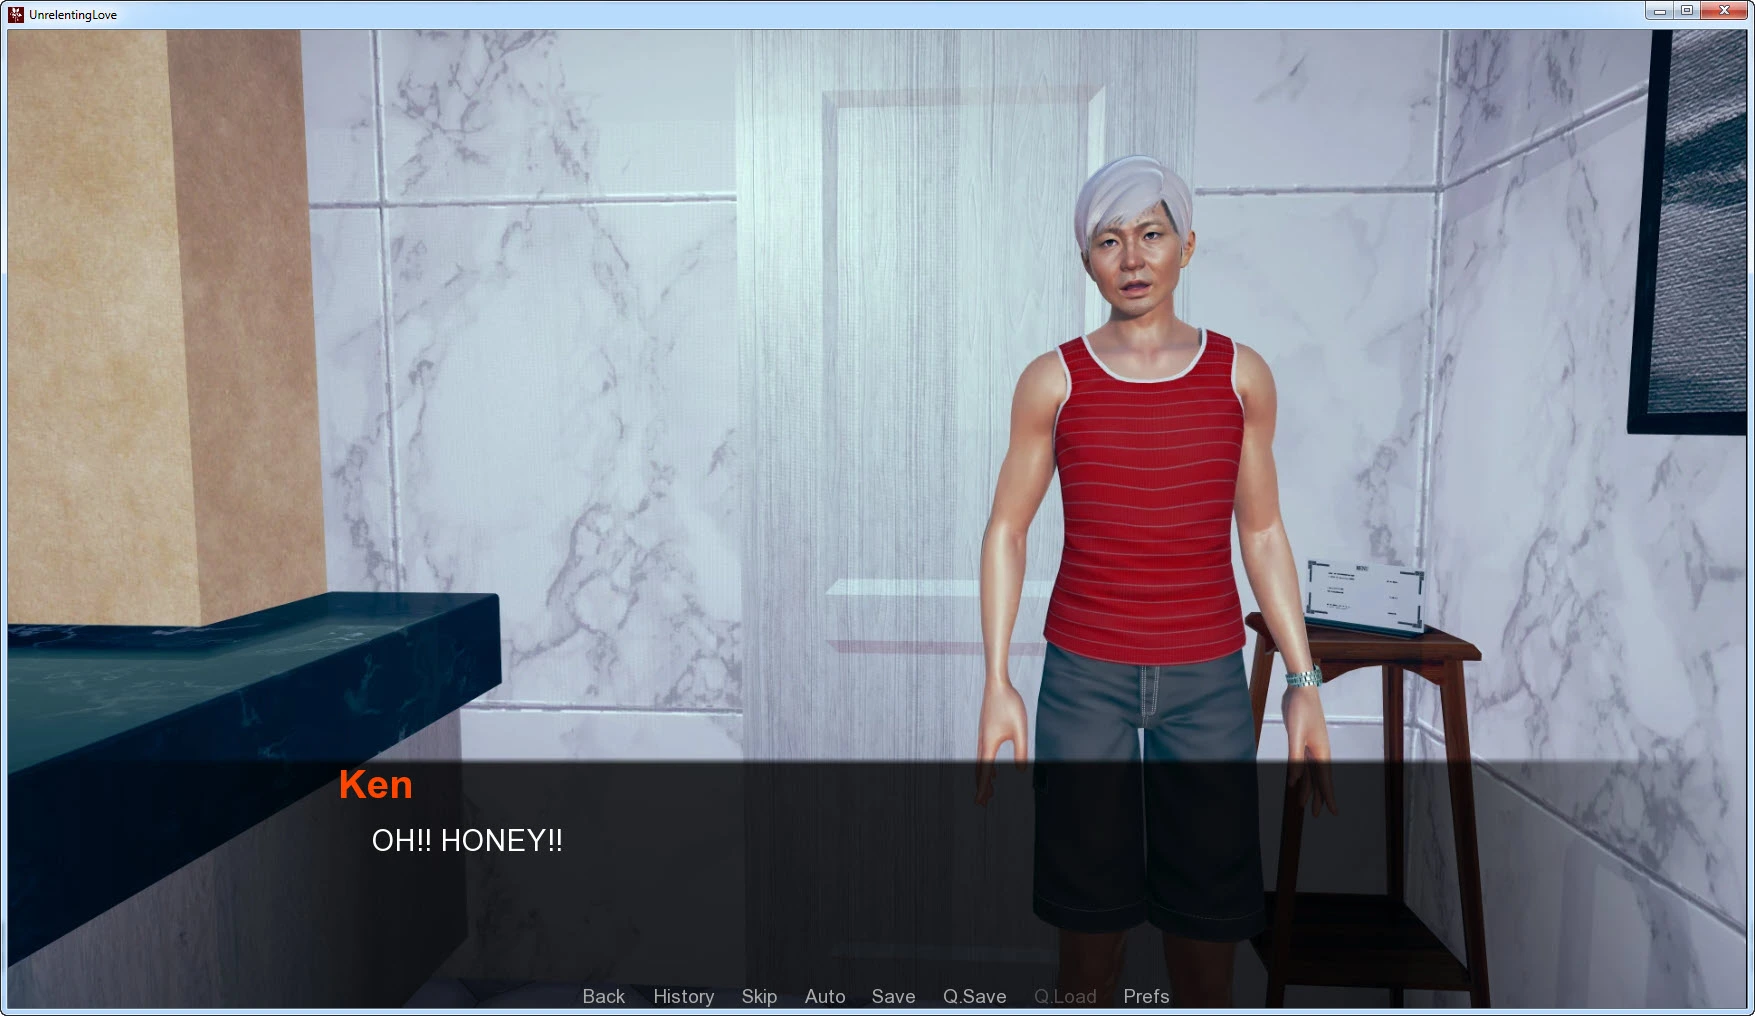Quick save using Q.Save

click(x=974, y=996)
